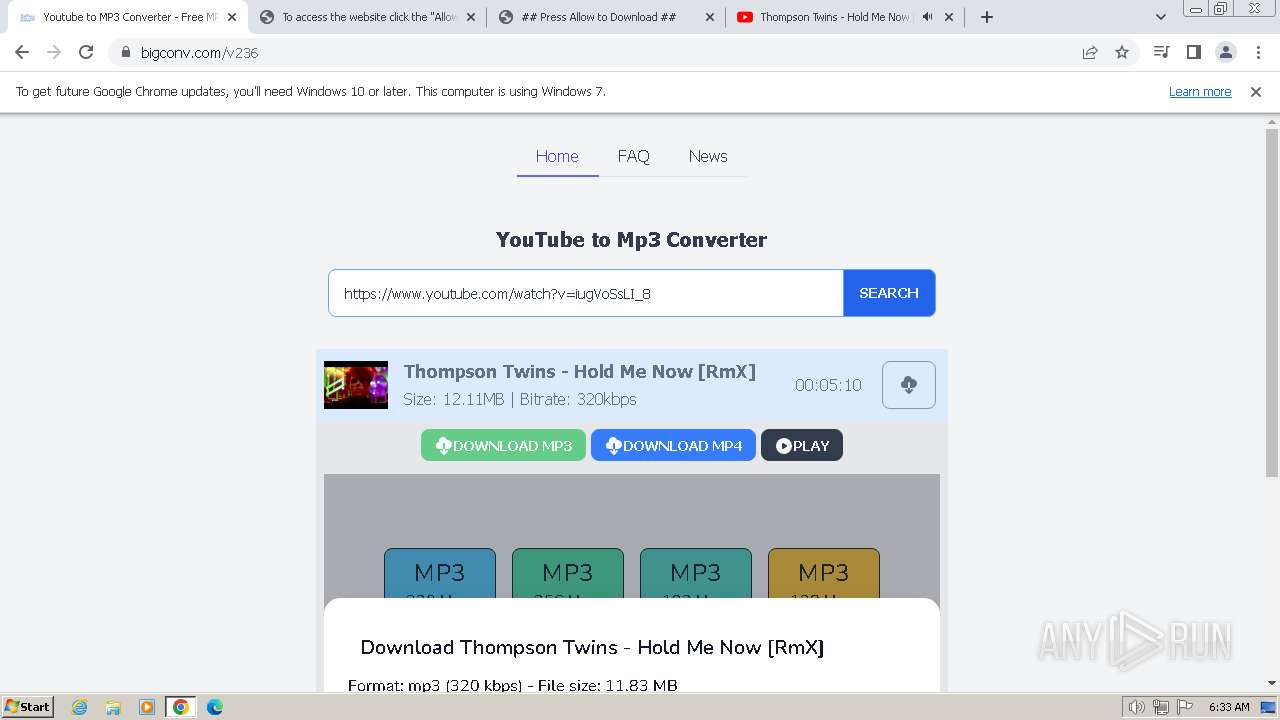Select Chrome taskbar icon

181,707
